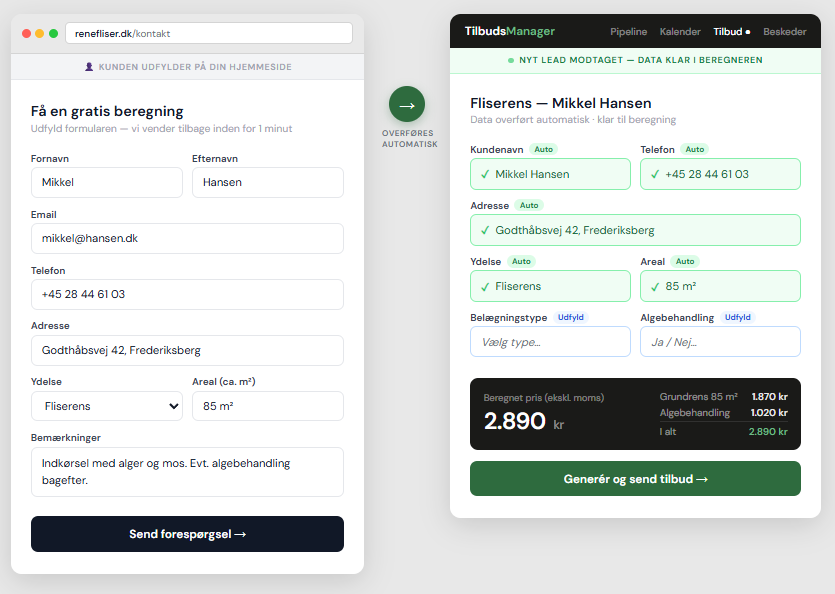The width and height of the screenshot is (835, 594).
Task: Click the green checkmark beside Mikkel Hansen
Action: click(x=486, y=173)
